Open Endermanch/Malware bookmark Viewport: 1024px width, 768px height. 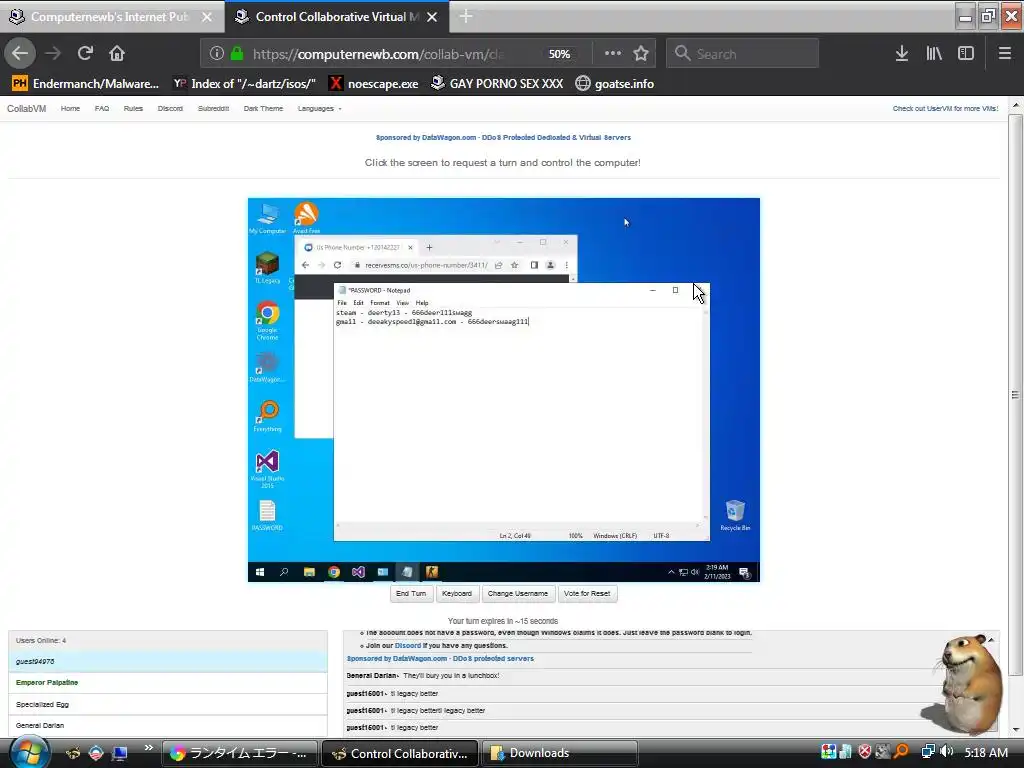click(x=86, y=84)
